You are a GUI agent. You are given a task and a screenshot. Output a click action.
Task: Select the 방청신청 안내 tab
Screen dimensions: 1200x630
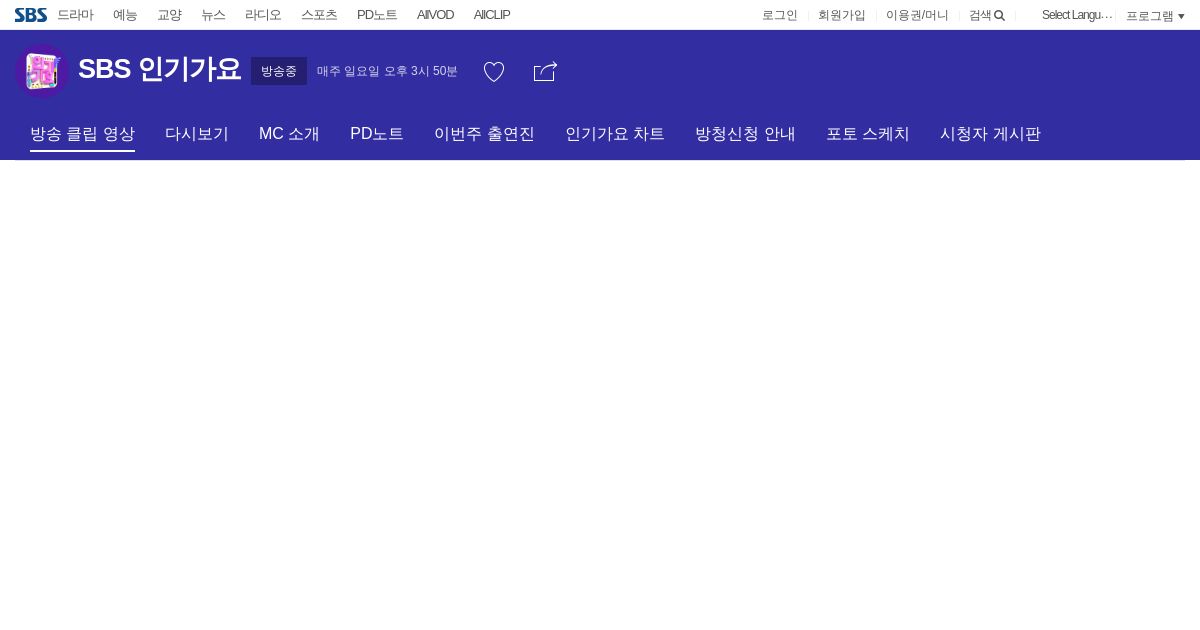click(x=745, y=134)
